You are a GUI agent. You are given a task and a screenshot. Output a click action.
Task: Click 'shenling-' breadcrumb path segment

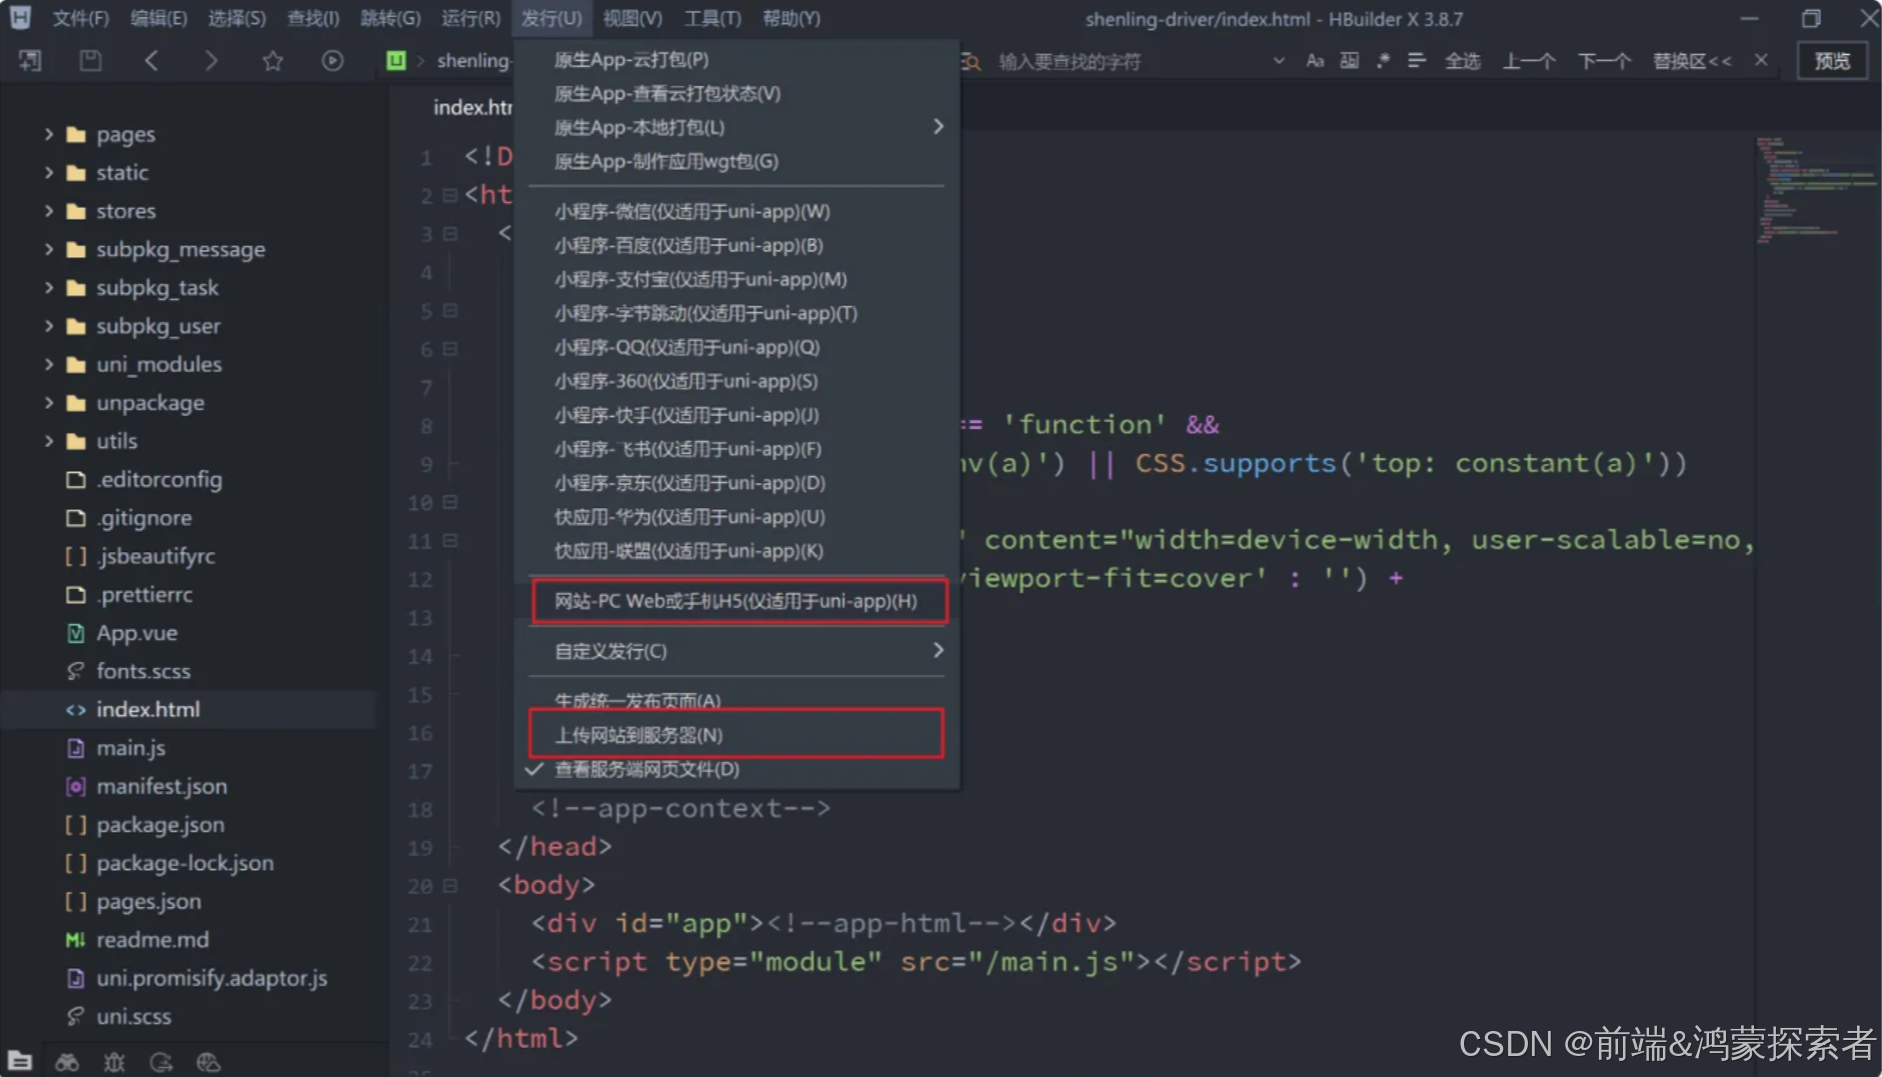tap(473, 61)
